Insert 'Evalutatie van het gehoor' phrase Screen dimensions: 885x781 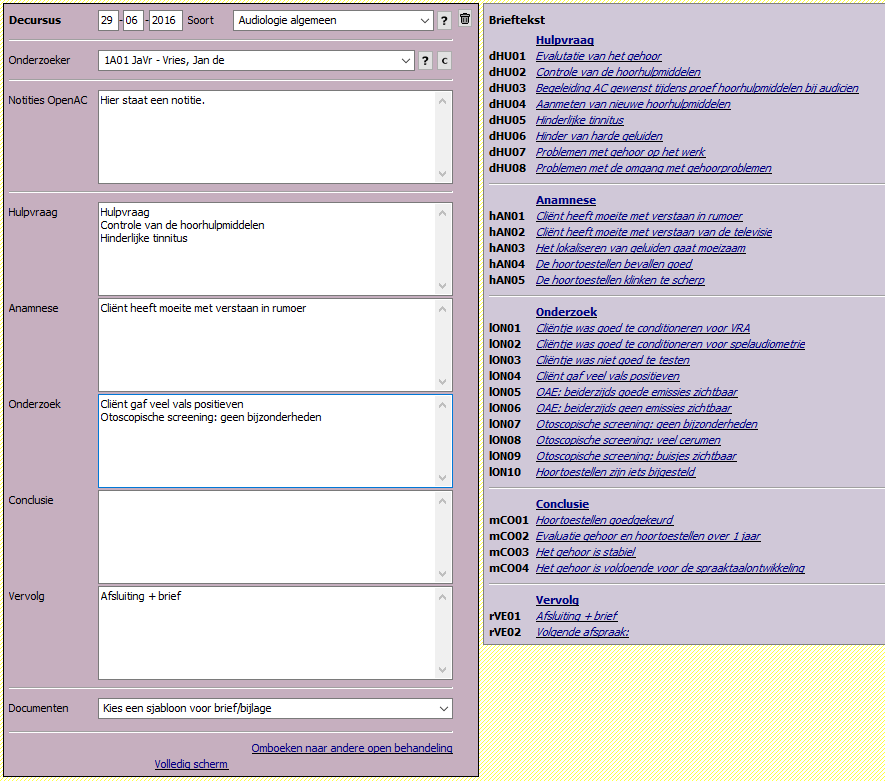pos(598,56)
